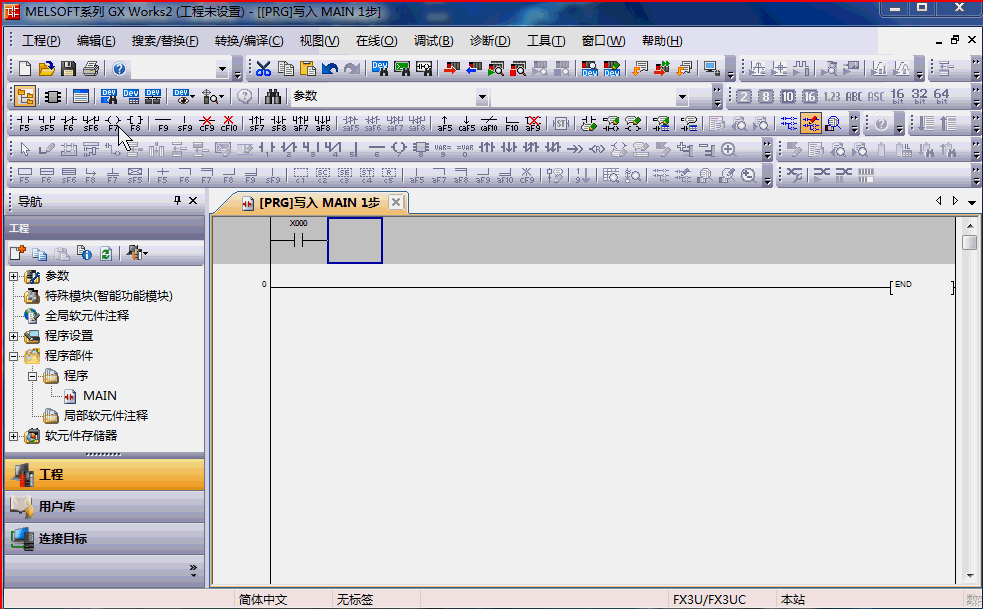This screenshot has width=985, height=611.
Task: Insert application instruction F8
Action: (x=135, y=123)
